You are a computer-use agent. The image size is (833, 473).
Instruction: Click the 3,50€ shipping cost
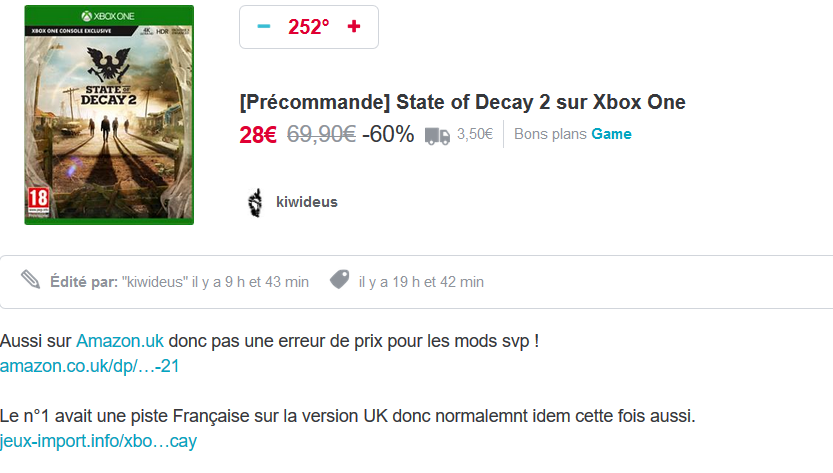pos(475,134)
